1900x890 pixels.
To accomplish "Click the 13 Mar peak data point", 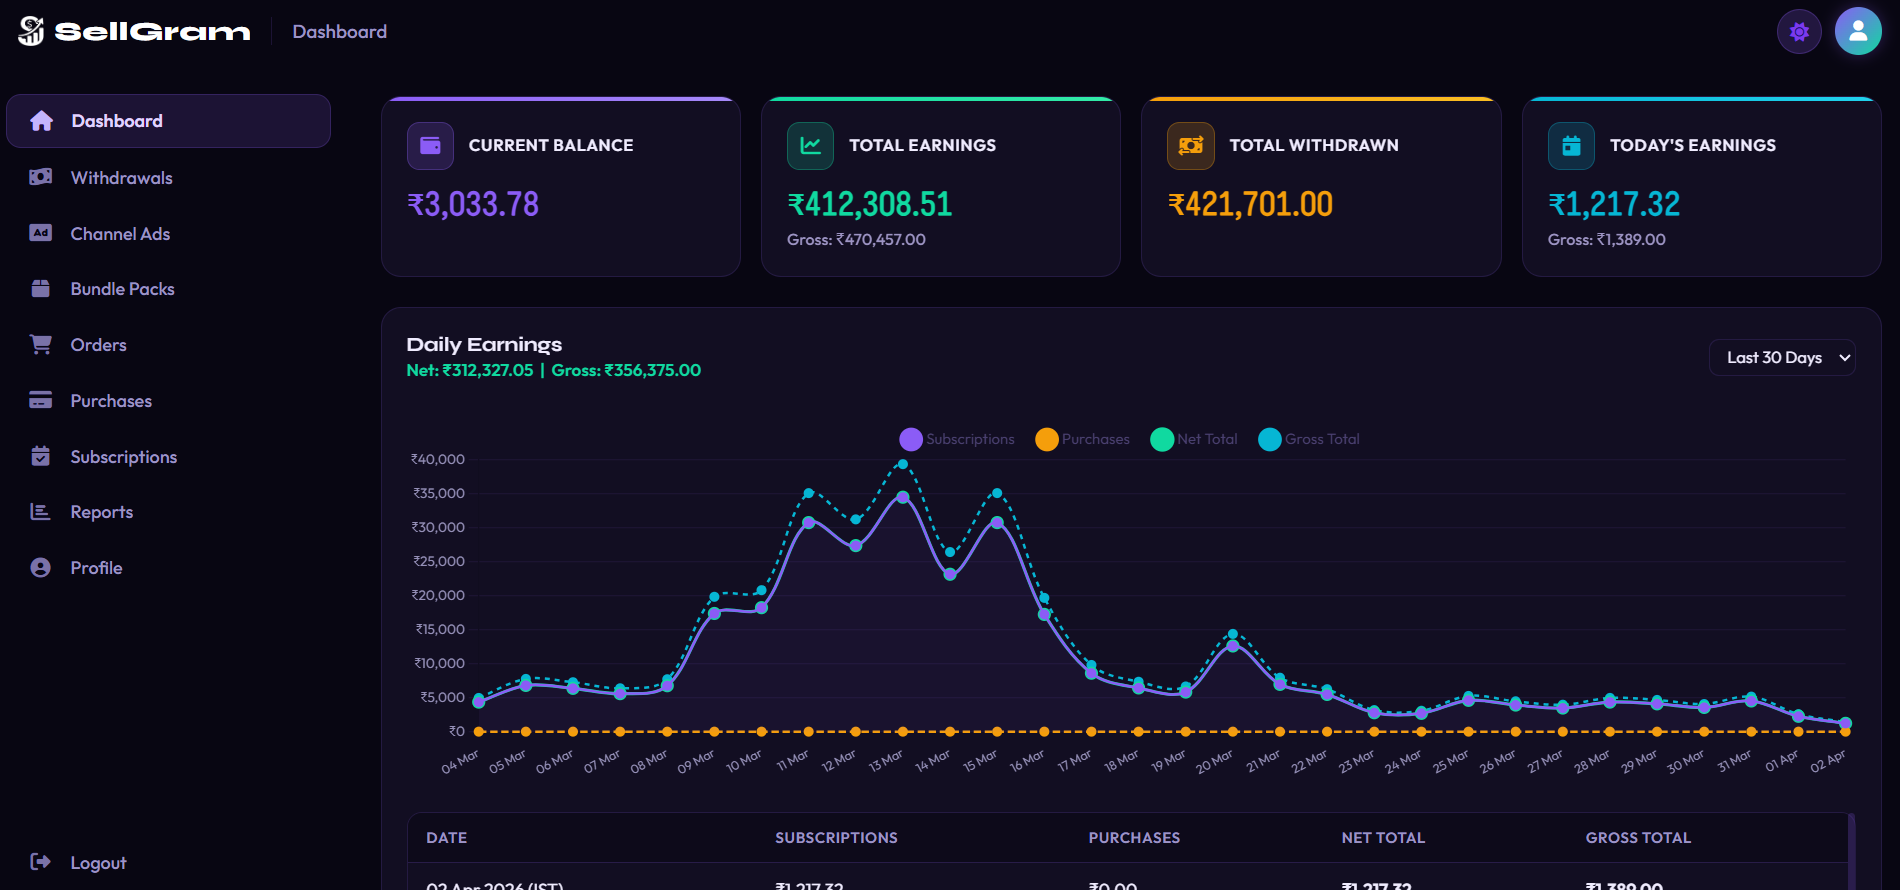I will 903,464.
